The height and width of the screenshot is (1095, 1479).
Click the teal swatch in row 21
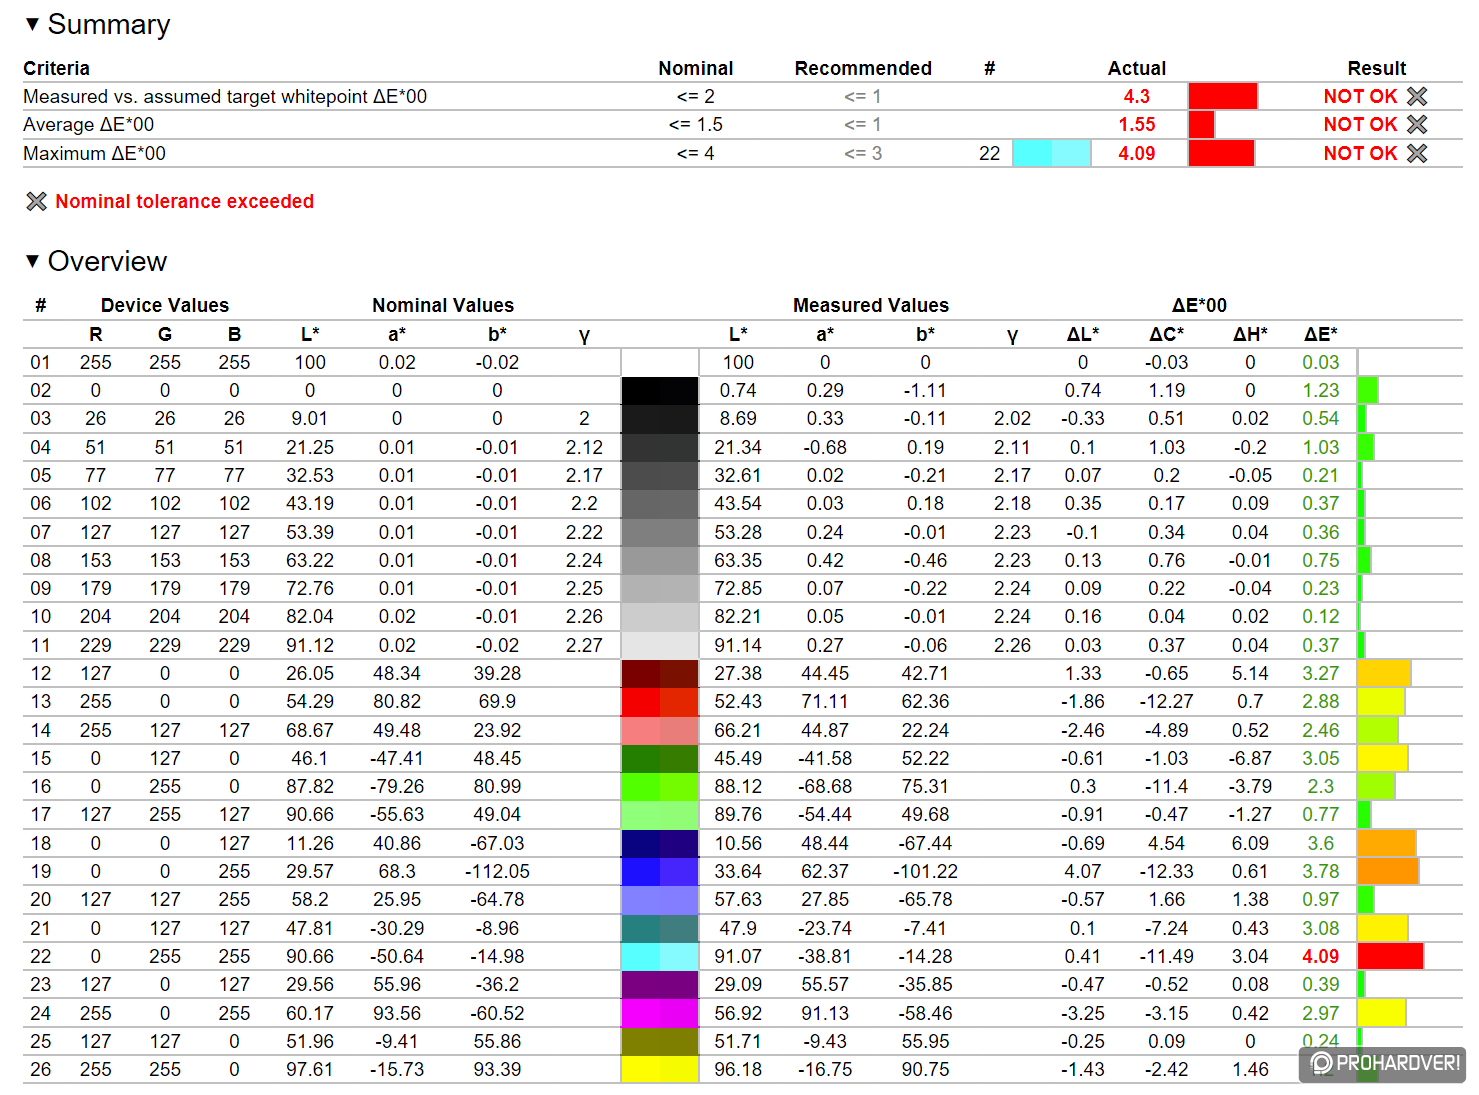click(660, 928)
